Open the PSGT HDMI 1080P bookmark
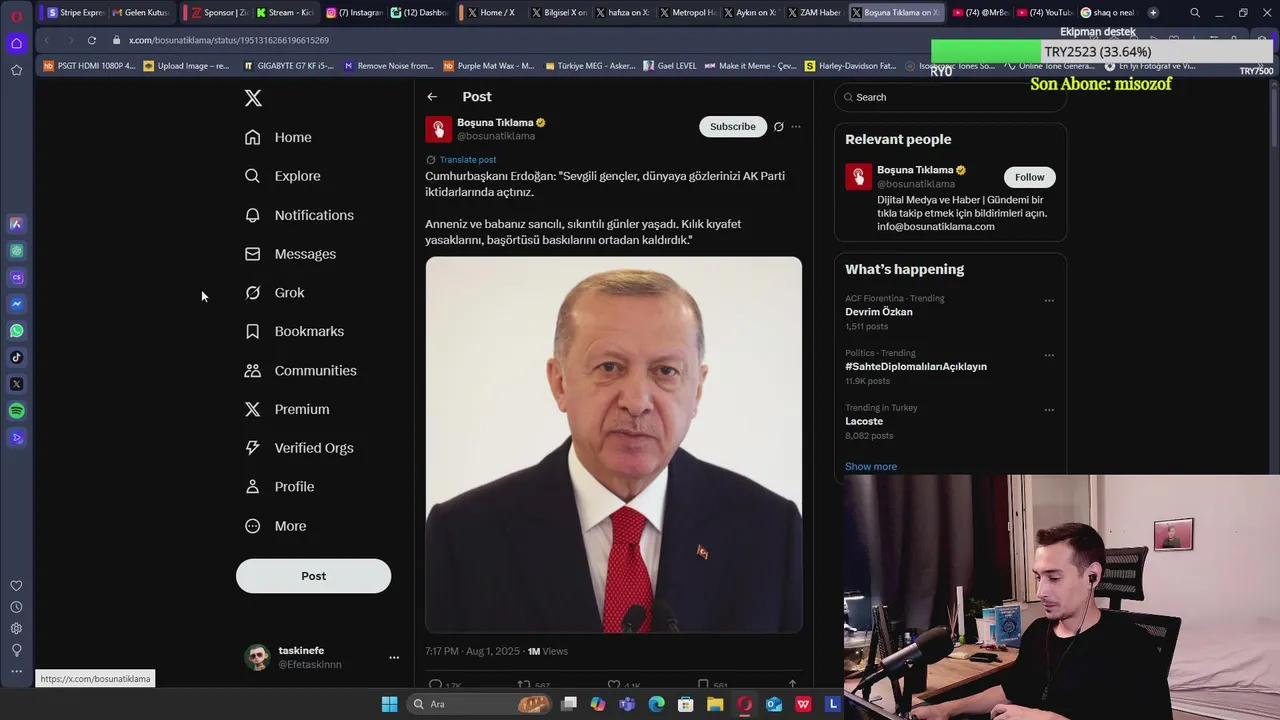Viewport: 1280px width, 720px height. tap(89, 66)
